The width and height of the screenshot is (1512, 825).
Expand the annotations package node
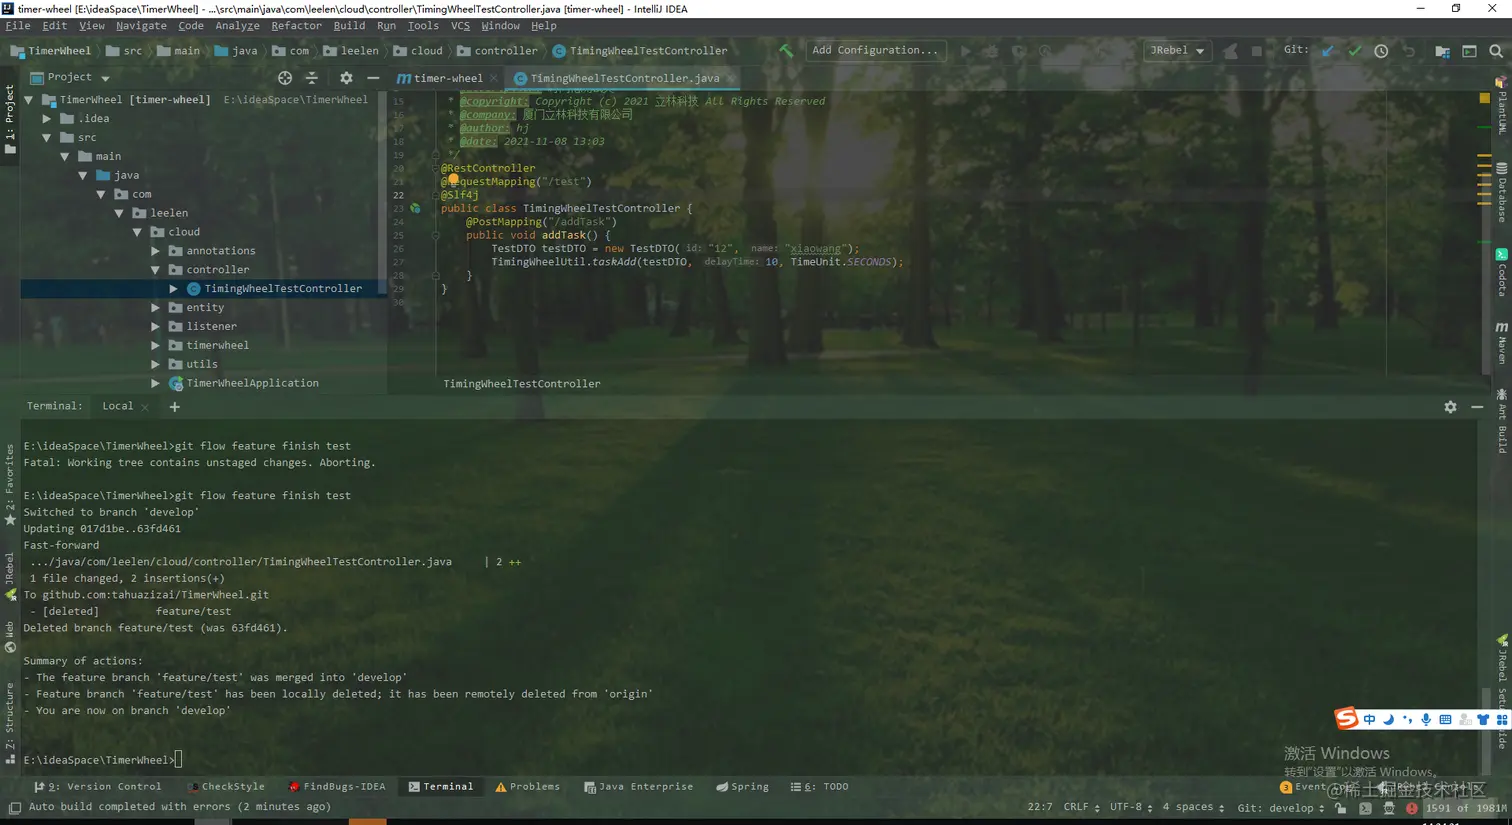(155, 251)
